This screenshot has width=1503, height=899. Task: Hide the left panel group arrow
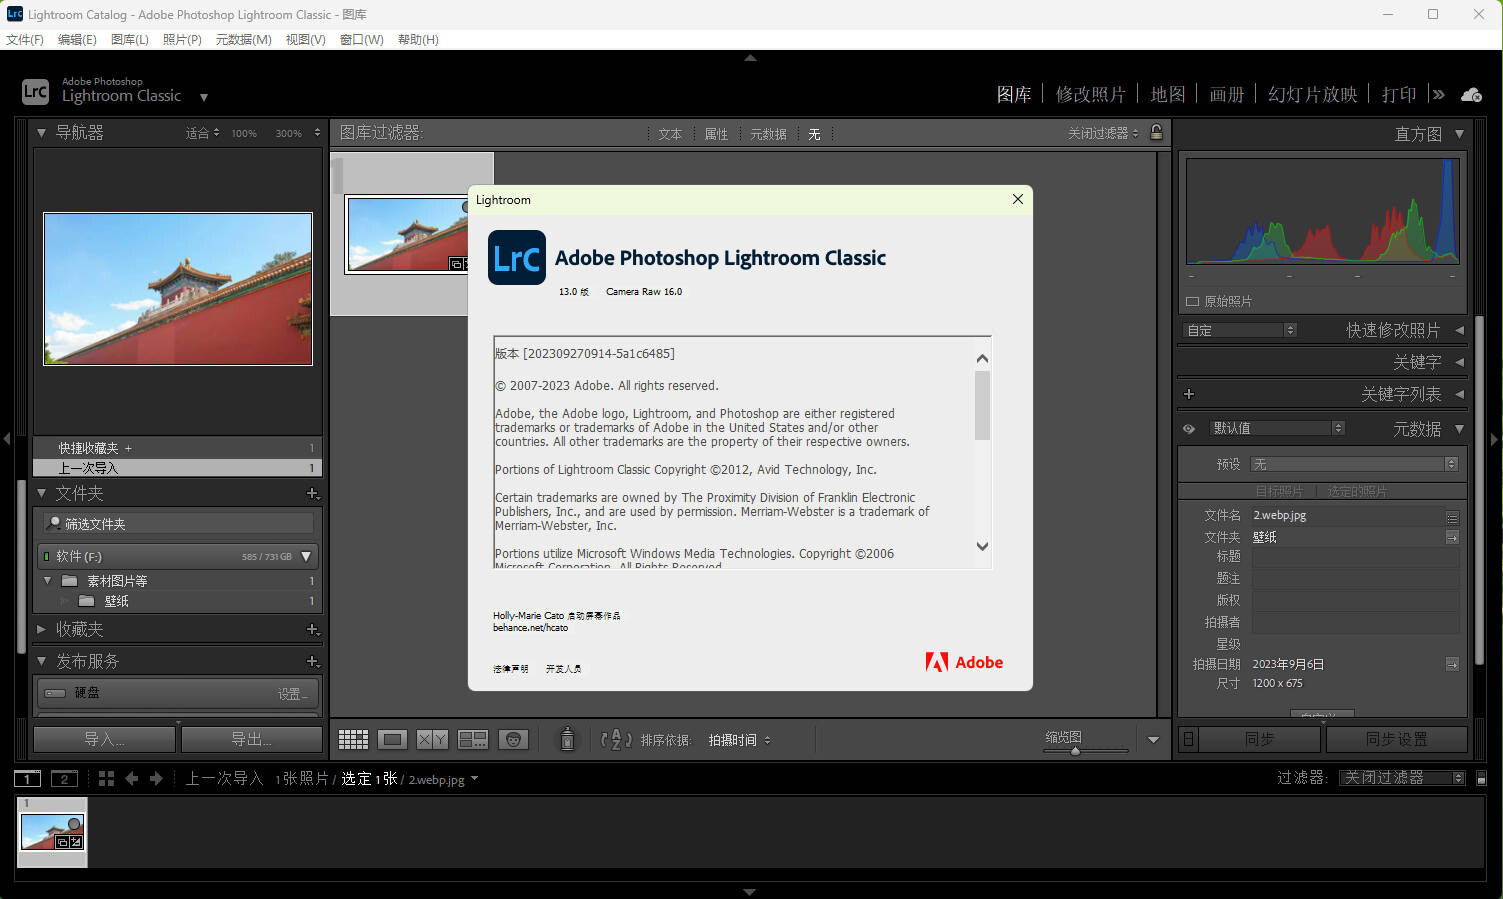6,438
